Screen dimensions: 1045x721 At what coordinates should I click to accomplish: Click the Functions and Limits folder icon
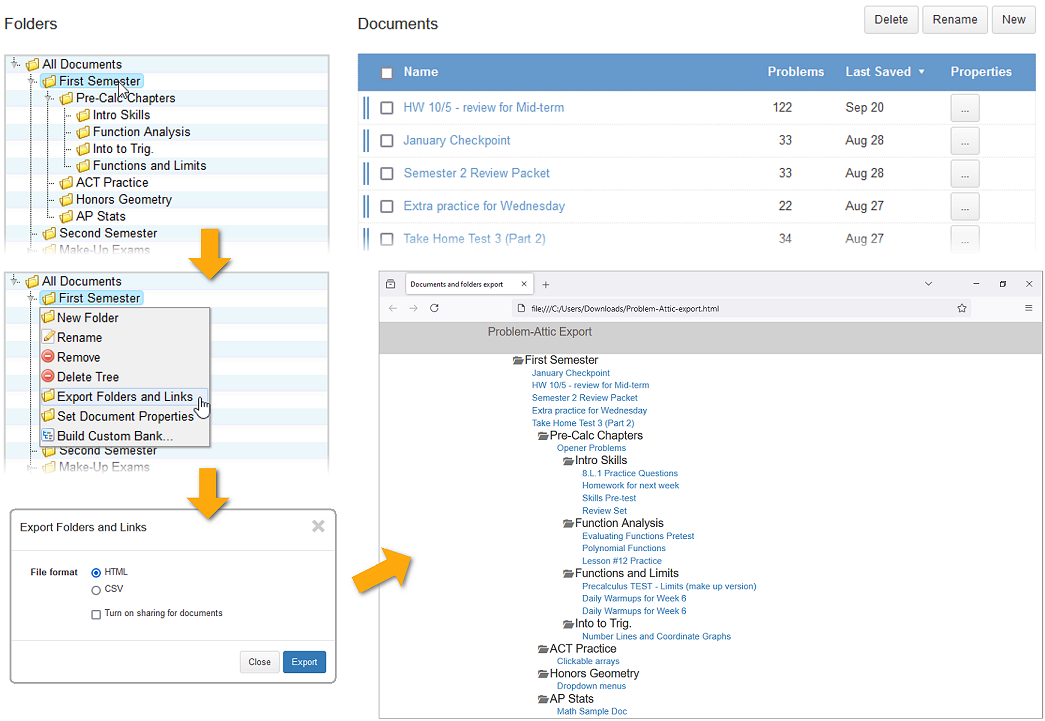click(83, 166)
